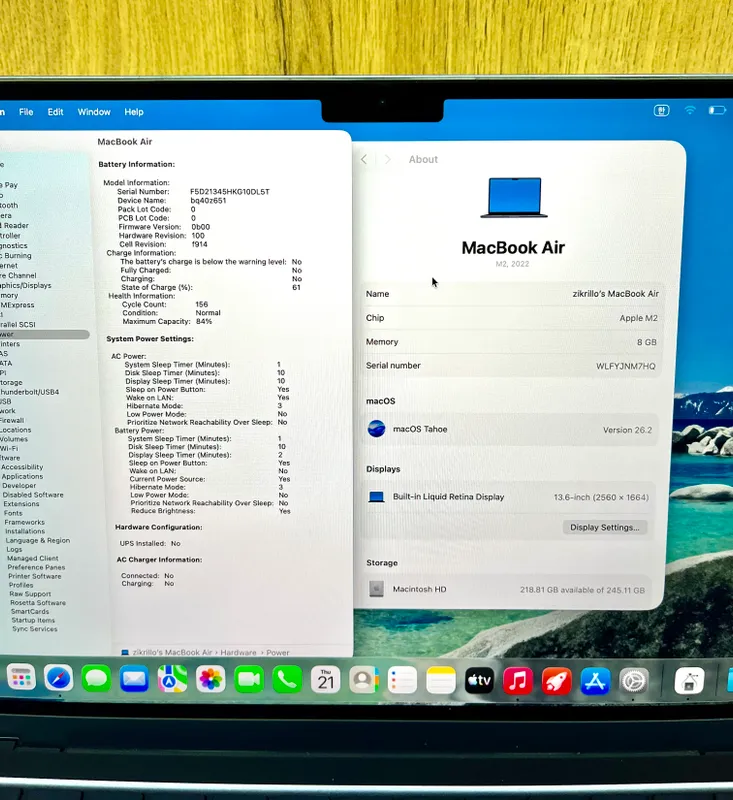This screenshot has height=800, width=733.
Task: Select Applications in the sidebar
Action: (x=22, y=476)
